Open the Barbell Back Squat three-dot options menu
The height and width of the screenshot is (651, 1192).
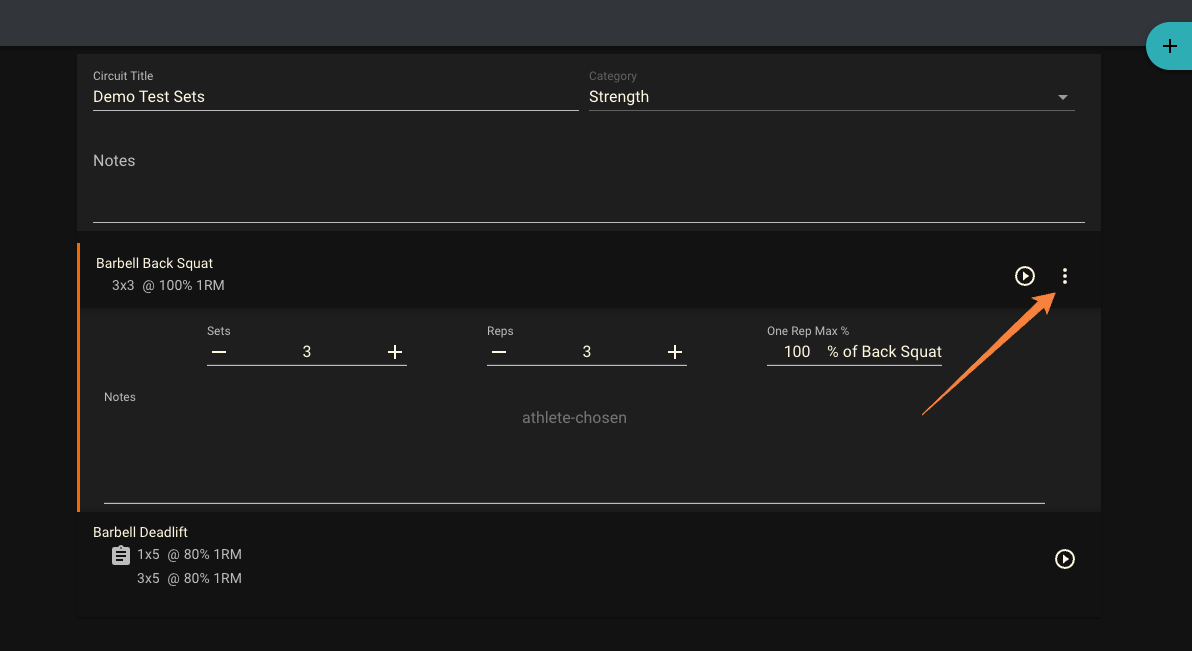pyautogui.click(x=1064, y=276)
